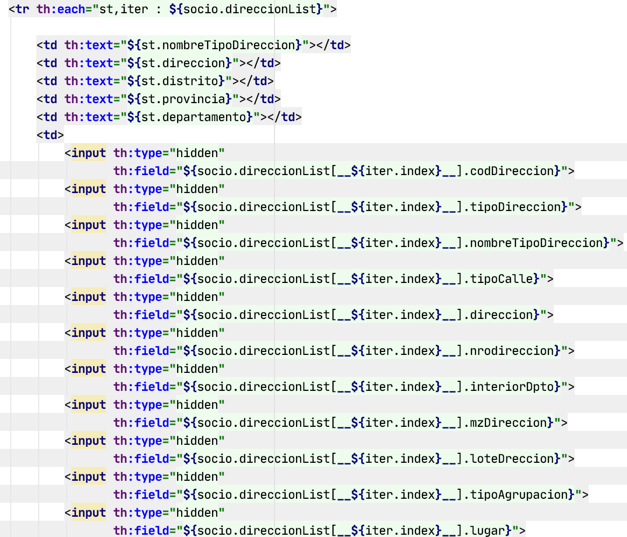This screenshot has width=627, height=537.
Task: Click the ${st.direccion} td line
Action: point(158,63)
